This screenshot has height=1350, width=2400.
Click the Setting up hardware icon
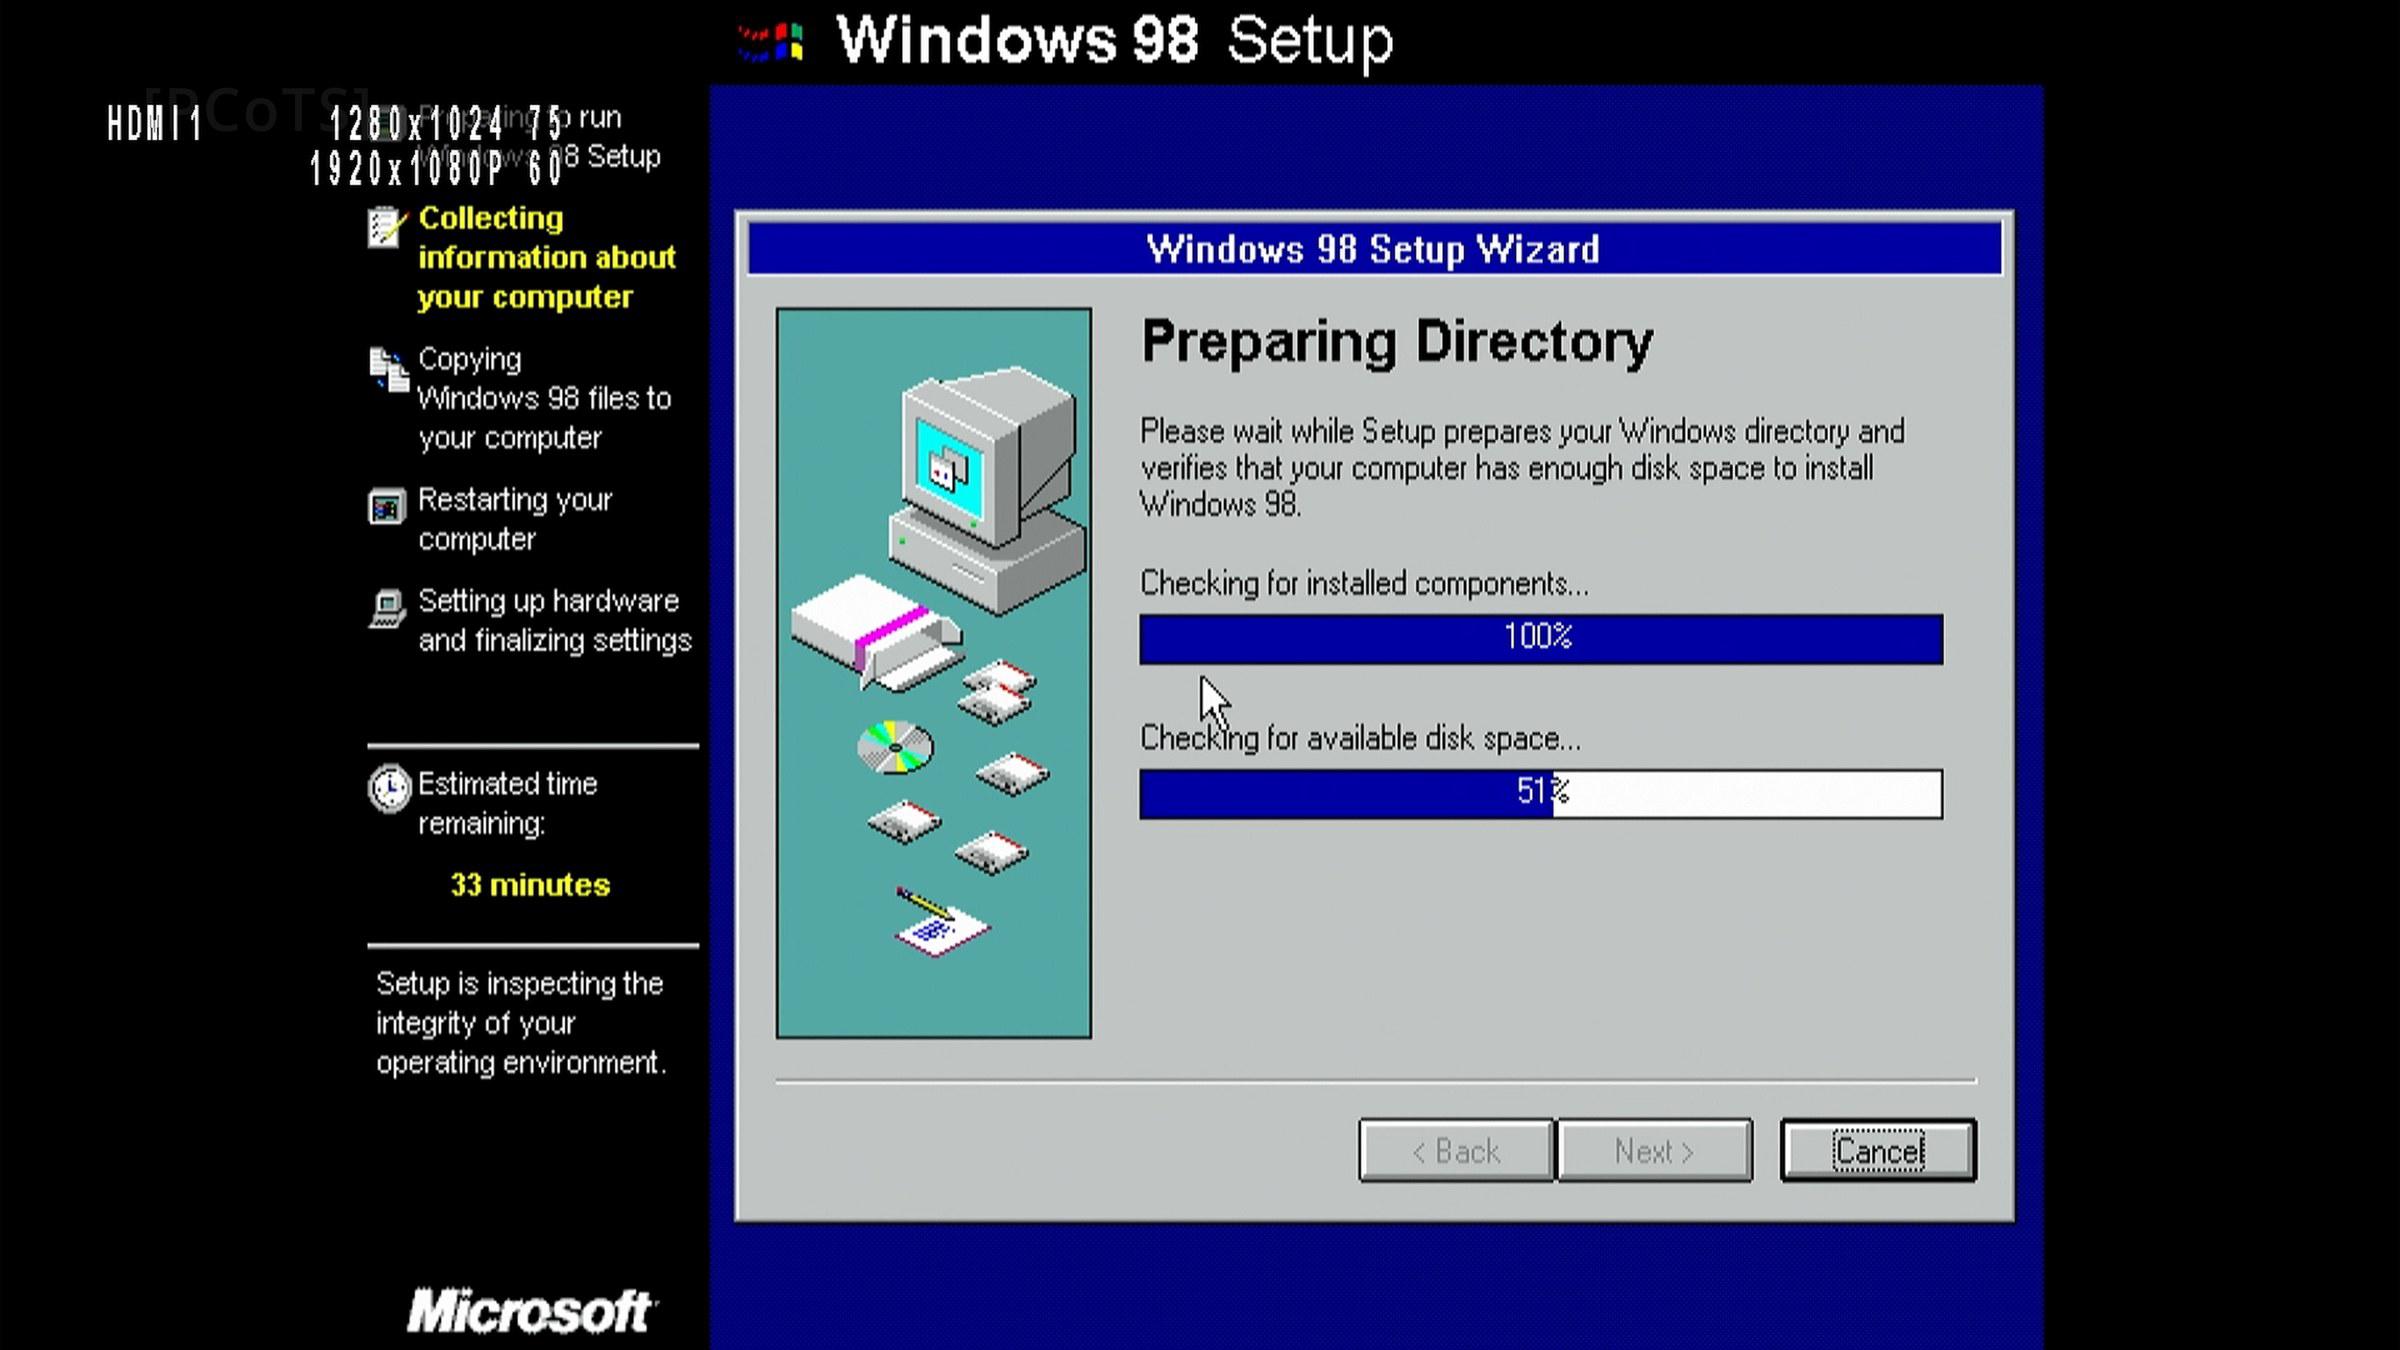pos(387,608)
